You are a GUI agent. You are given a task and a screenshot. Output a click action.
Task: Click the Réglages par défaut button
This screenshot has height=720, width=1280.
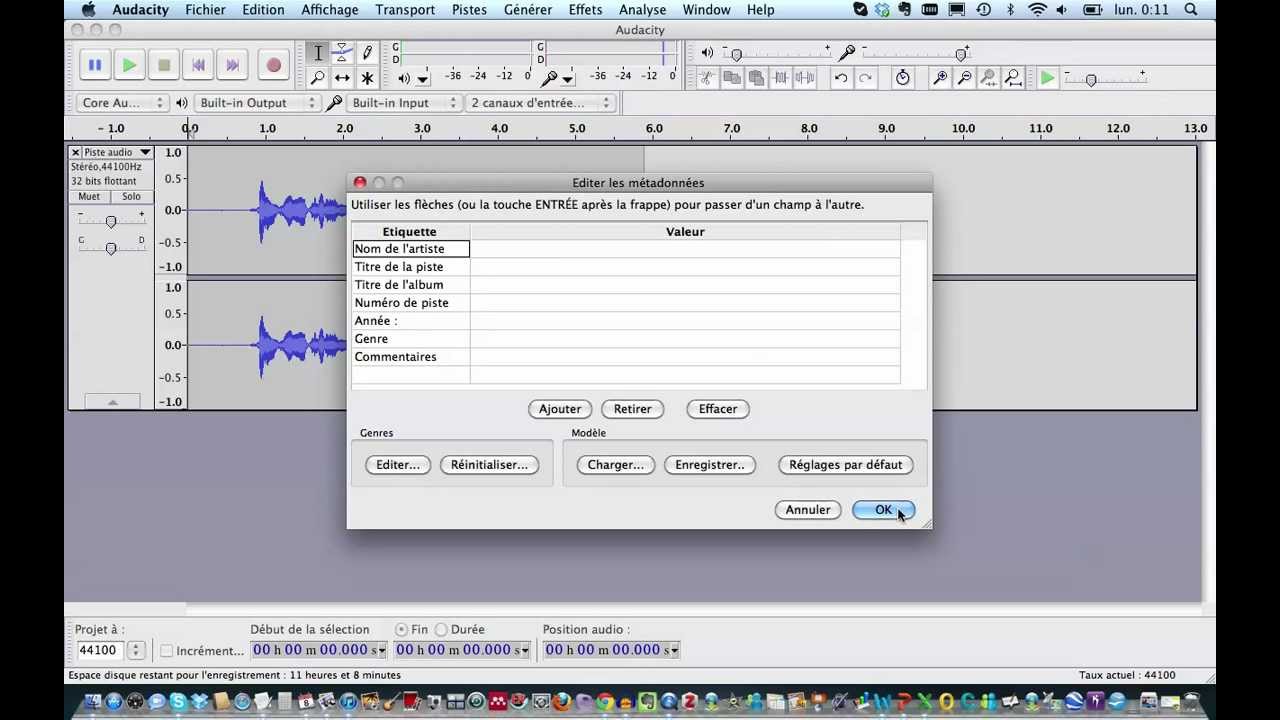click(x=845, y=465)
